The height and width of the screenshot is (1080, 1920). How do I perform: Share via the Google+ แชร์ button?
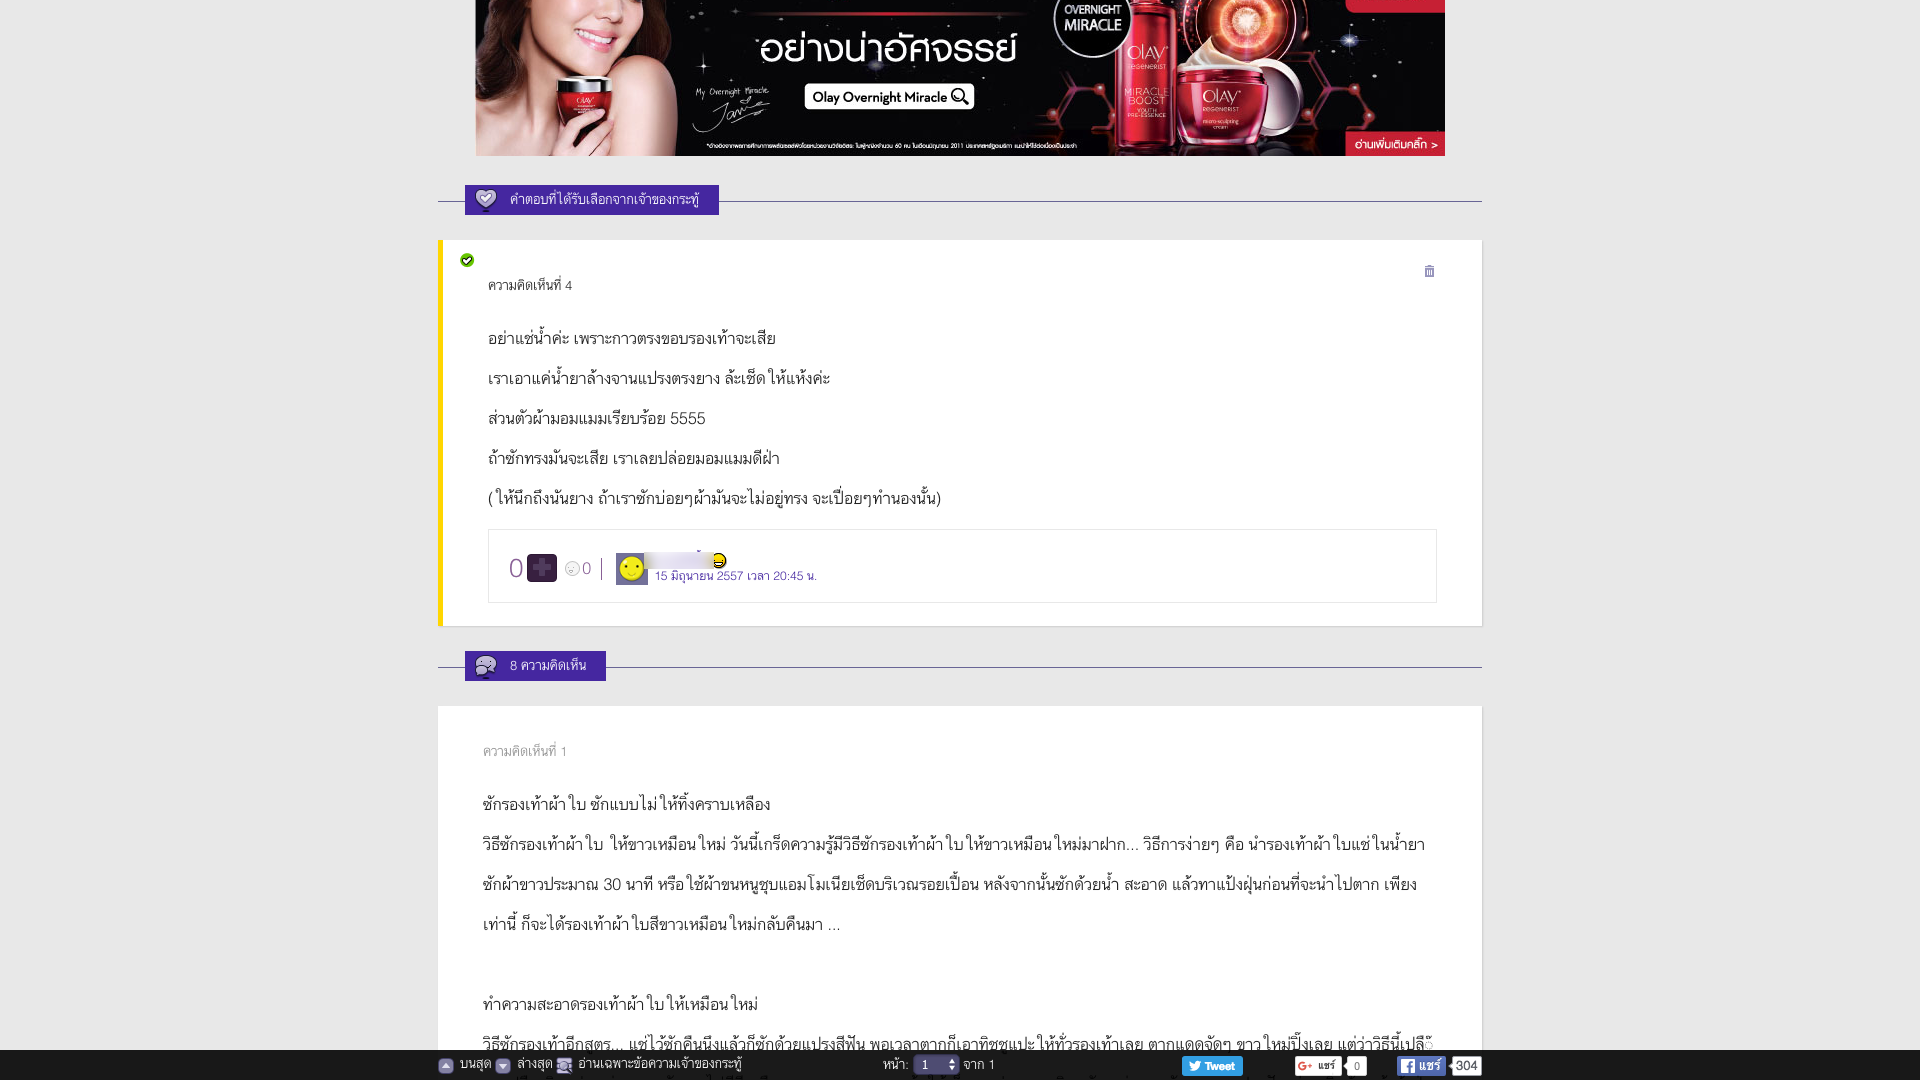(1318, 1066)
